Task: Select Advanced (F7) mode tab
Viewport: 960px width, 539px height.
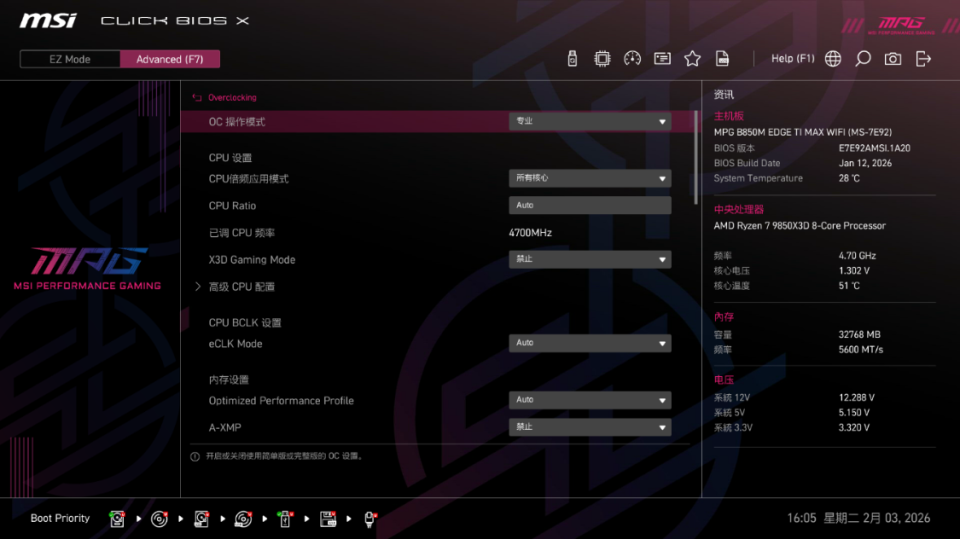Action: pos(170,59)
